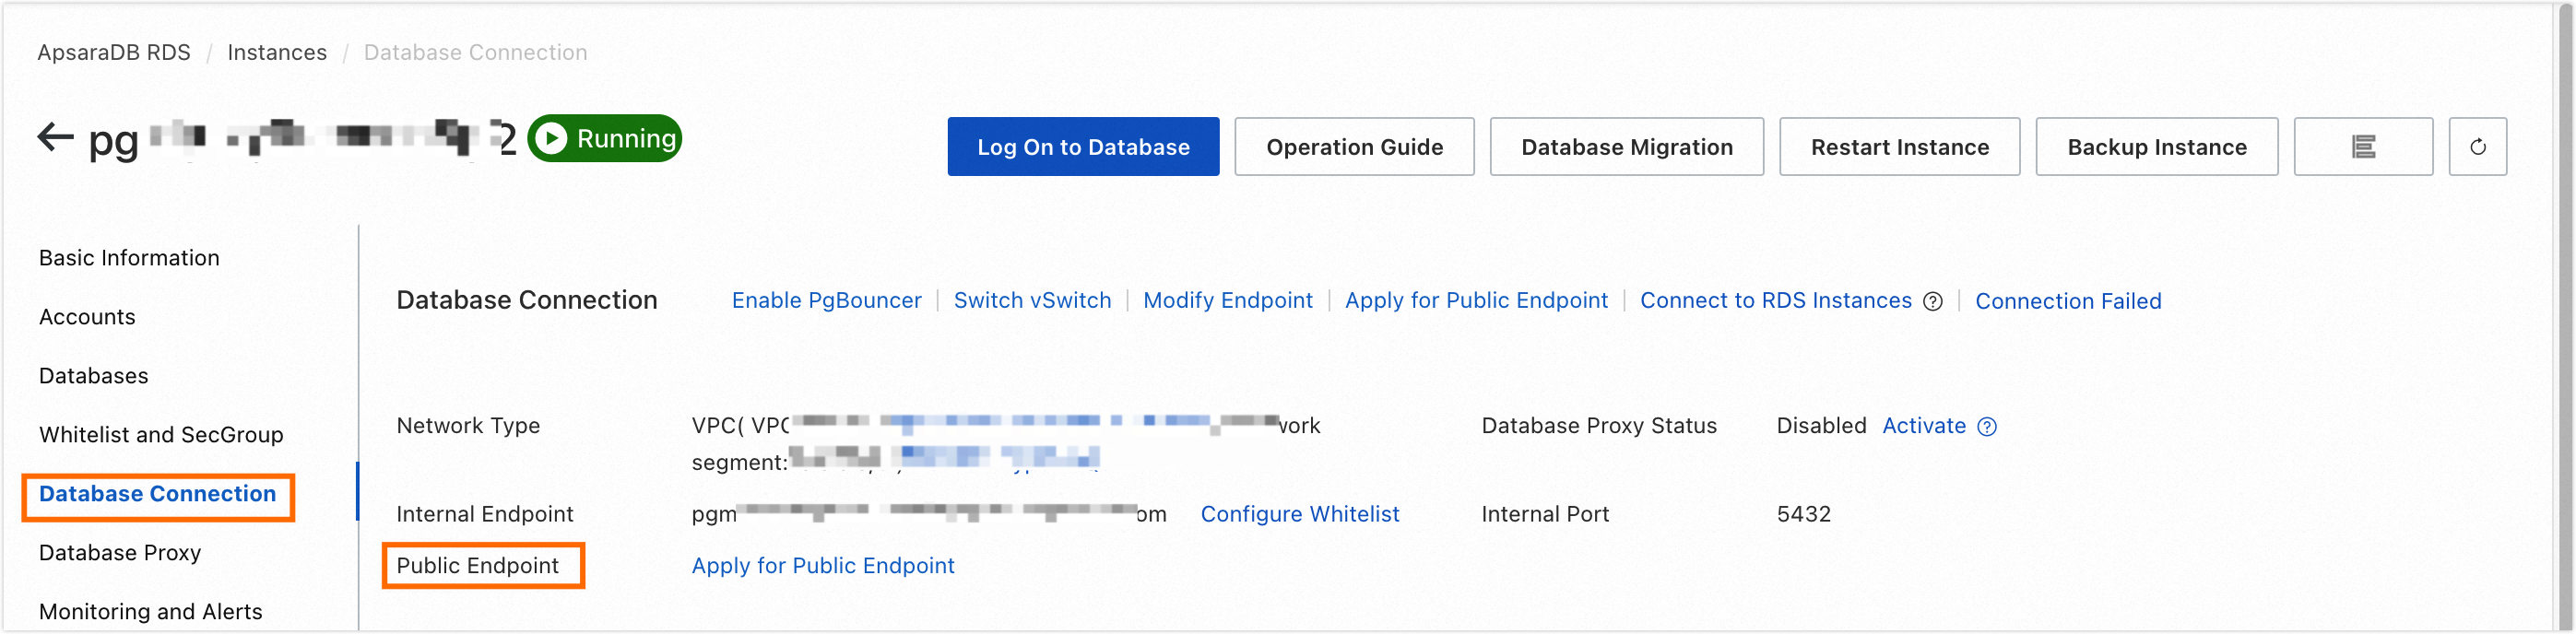Screen dimensions: 2576x634
Task: Click Switch vSwitch link
Action: (1031, 301)
